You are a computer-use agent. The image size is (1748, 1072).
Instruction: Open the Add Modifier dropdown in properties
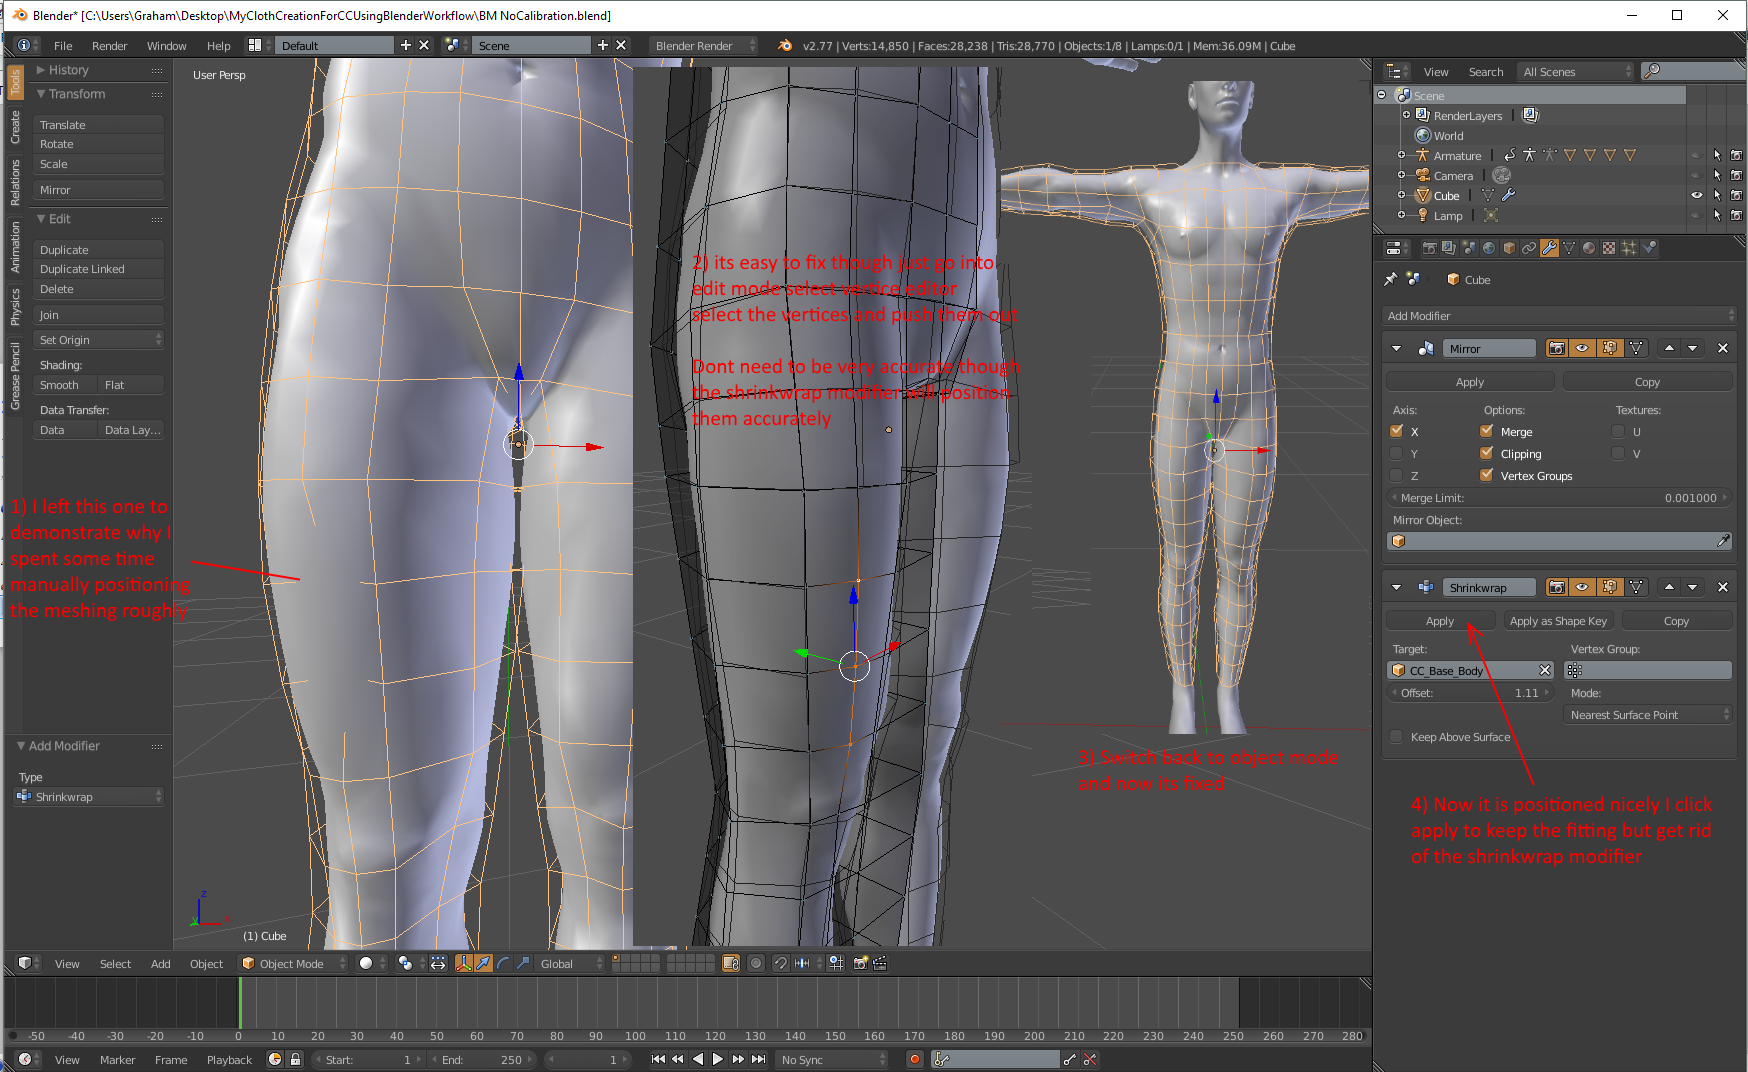point(1560,315)
